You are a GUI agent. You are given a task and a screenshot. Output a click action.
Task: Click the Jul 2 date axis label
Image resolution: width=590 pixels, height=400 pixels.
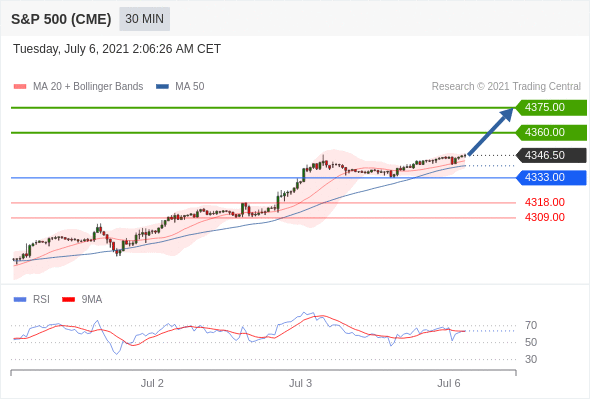tap(152, 383)
